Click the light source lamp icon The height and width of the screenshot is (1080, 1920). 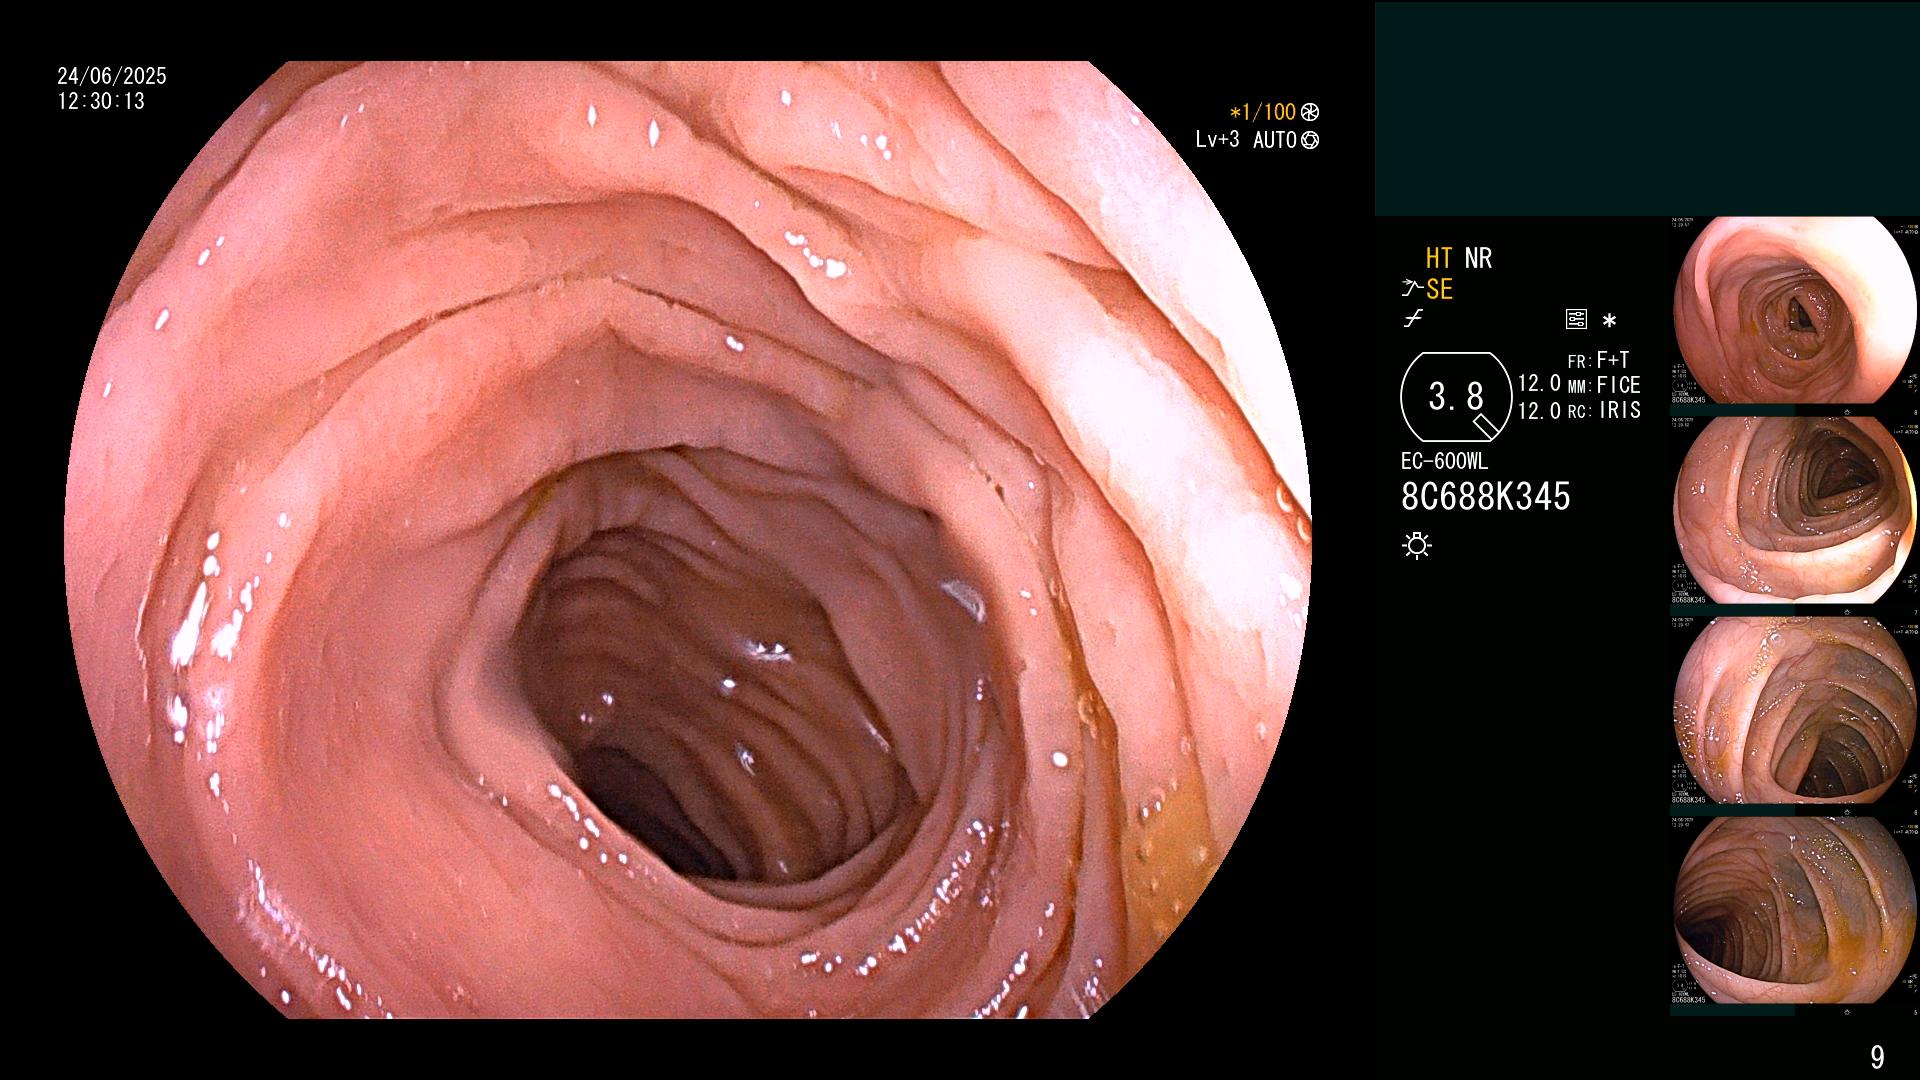1417,545
